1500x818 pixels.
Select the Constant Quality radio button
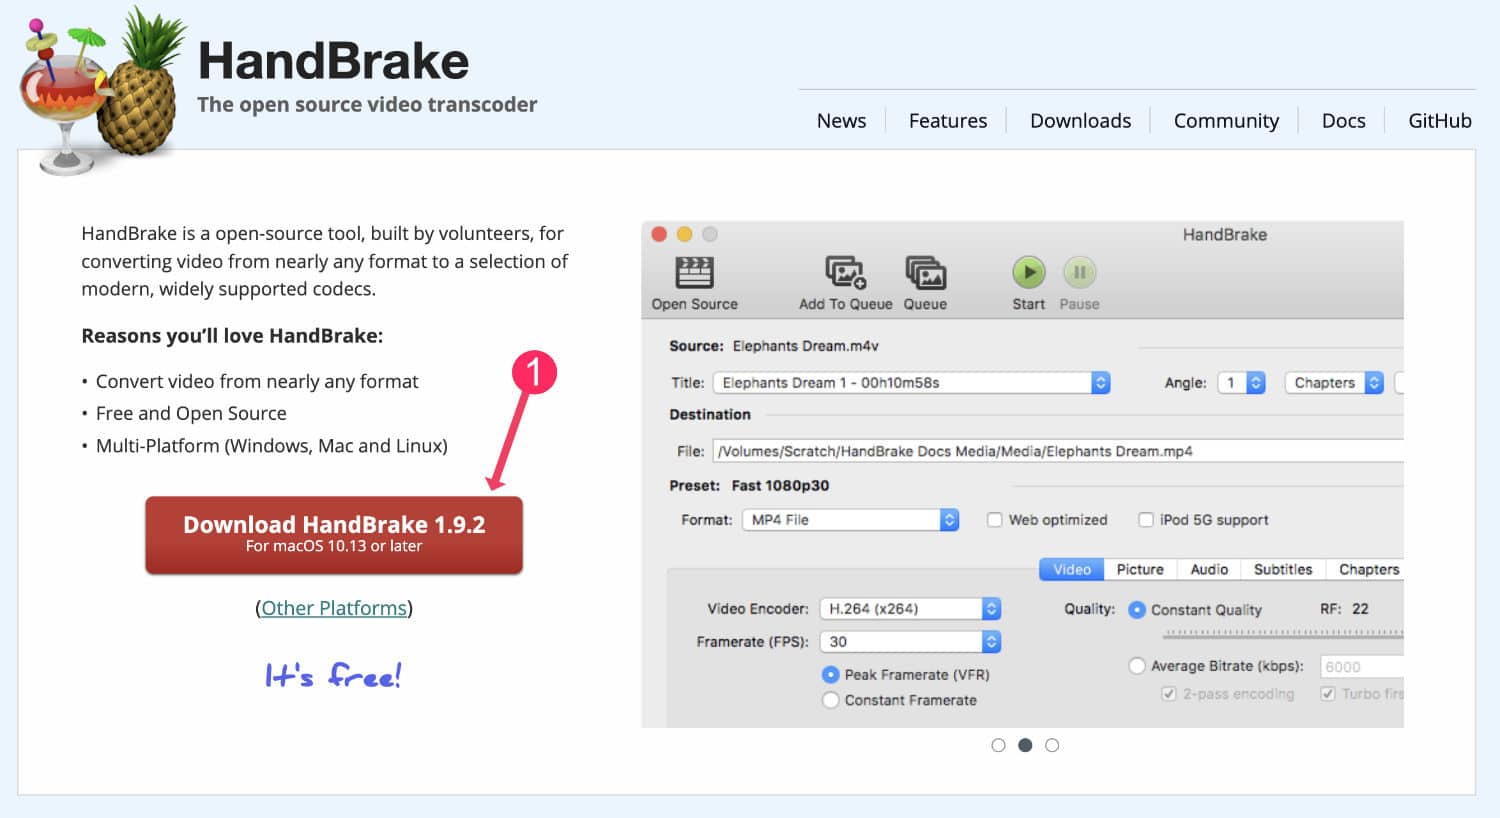(x=1137, y=610)
